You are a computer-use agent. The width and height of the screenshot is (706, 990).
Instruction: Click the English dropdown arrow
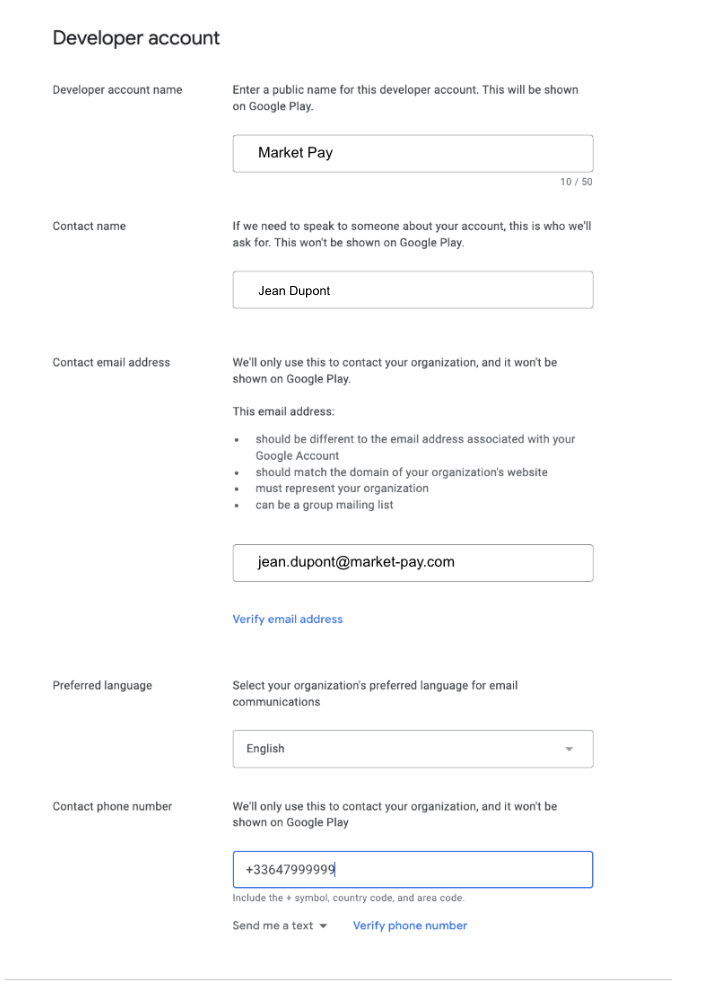point(569,749)
